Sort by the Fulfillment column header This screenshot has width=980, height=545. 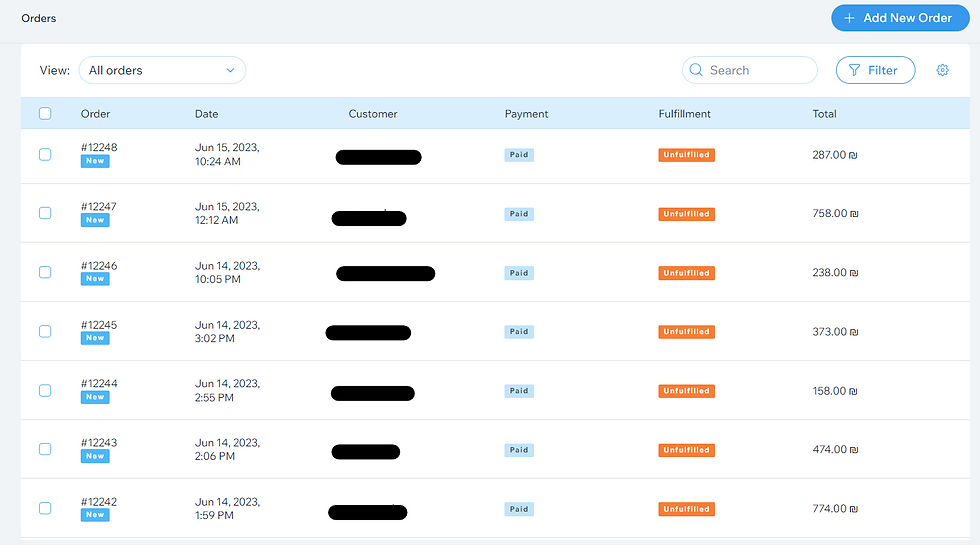684,114
